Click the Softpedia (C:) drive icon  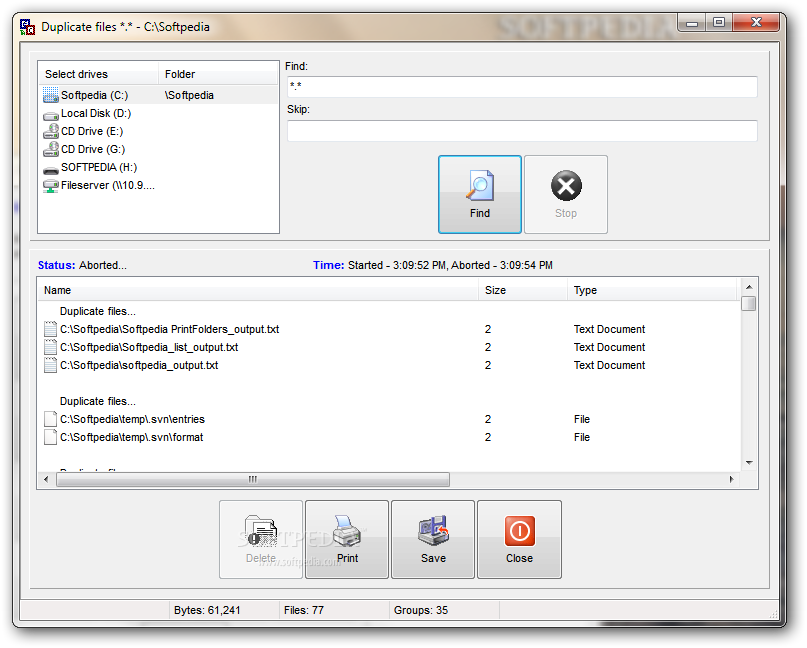click(x=50, y=95)
